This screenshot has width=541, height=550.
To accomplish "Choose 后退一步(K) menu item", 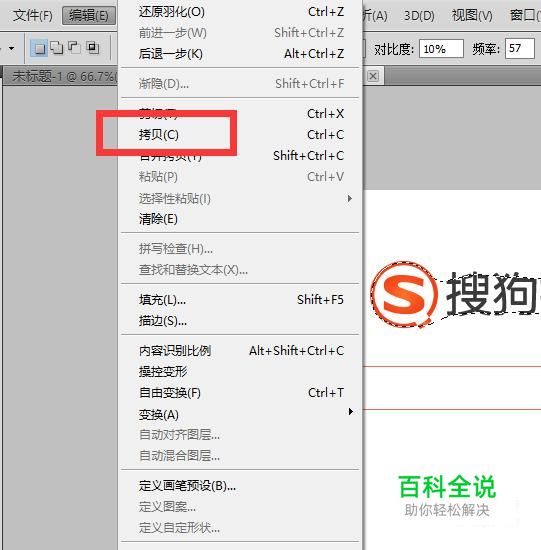I will point(240,54).
